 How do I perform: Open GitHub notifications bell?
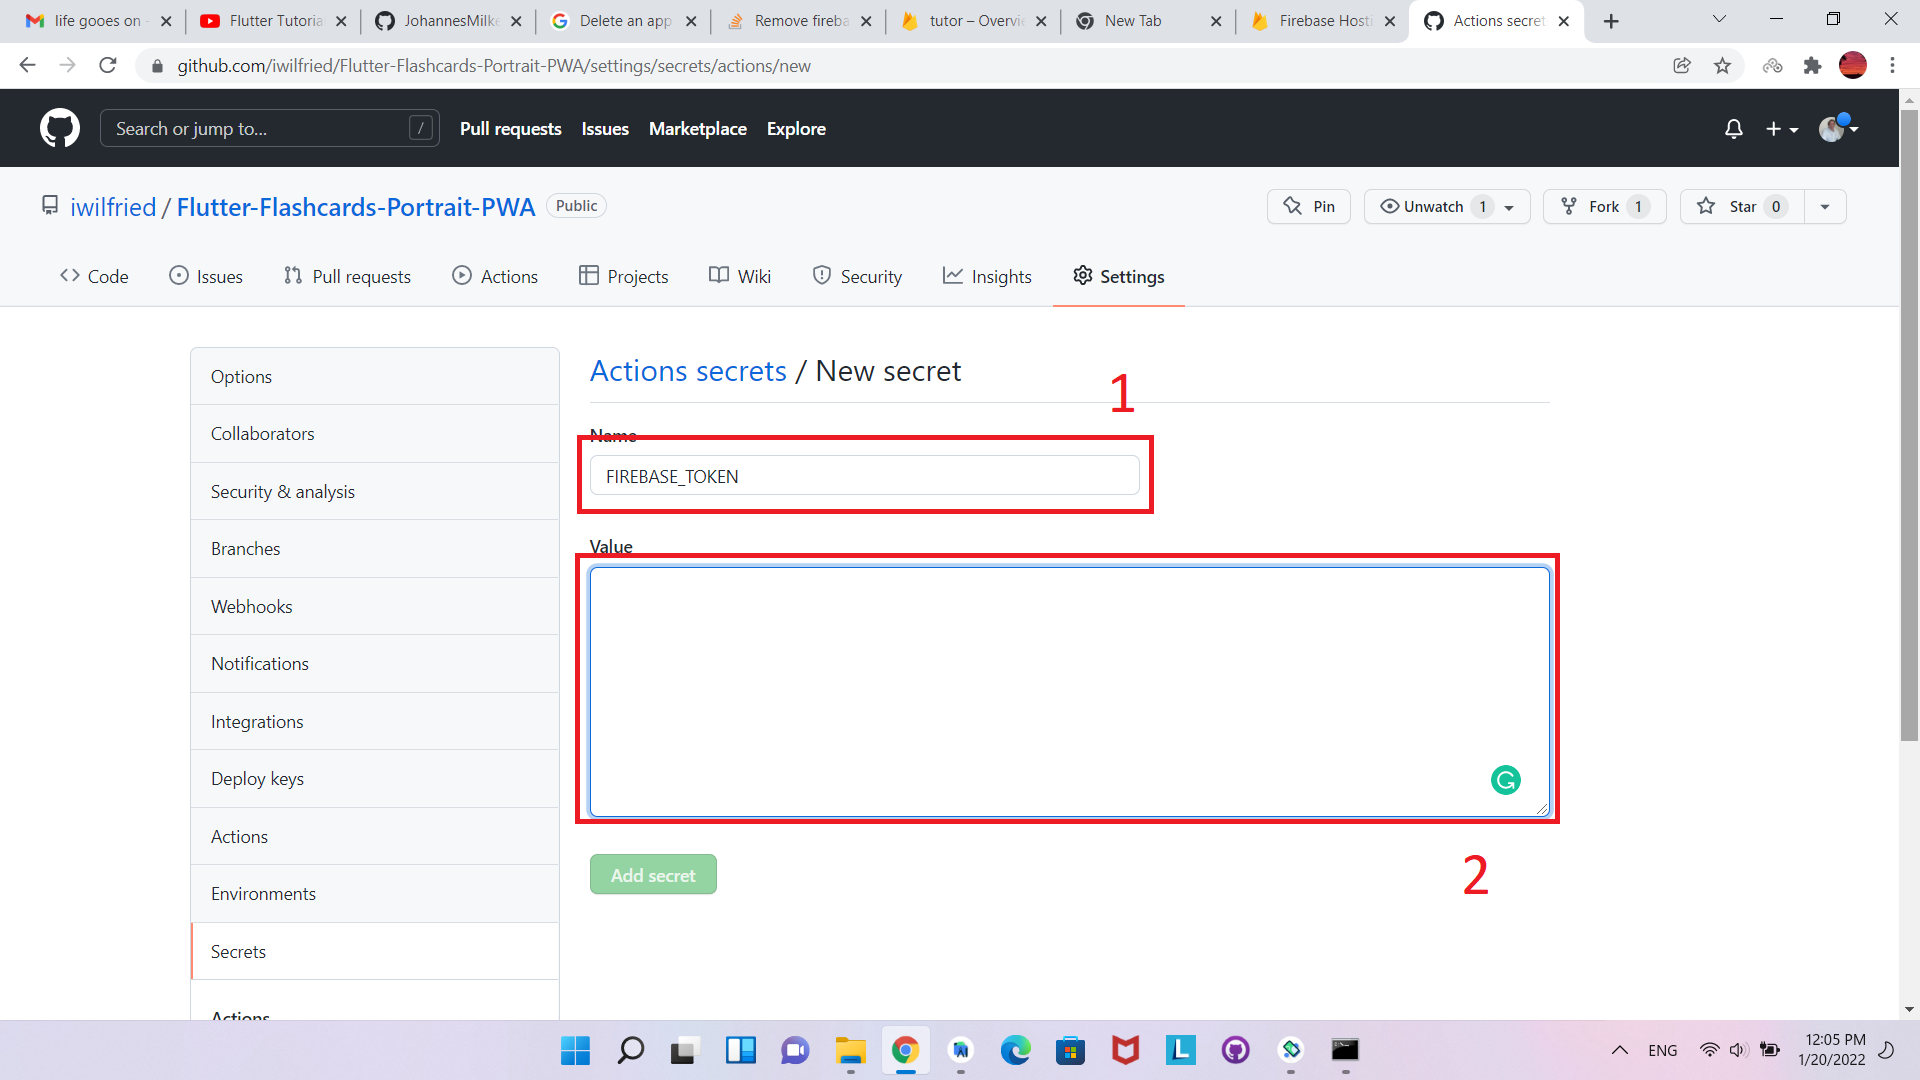(1734, 128)
